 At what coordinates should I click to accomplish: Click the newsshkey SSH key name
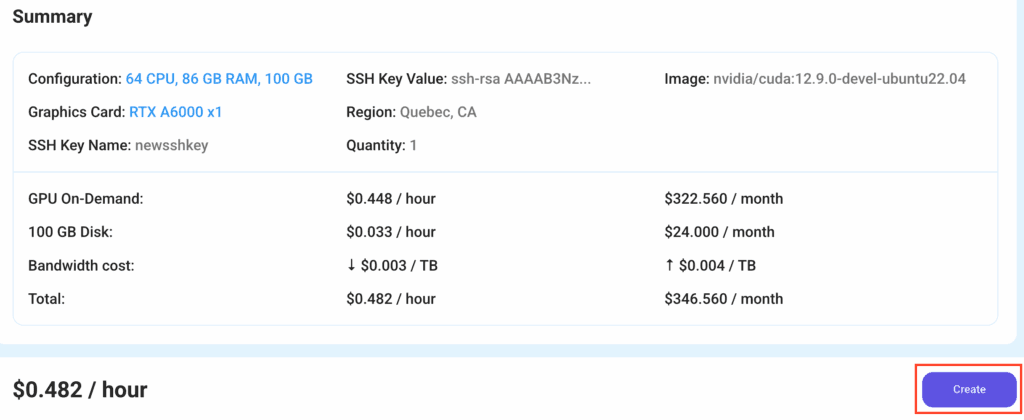pos(172,145)
